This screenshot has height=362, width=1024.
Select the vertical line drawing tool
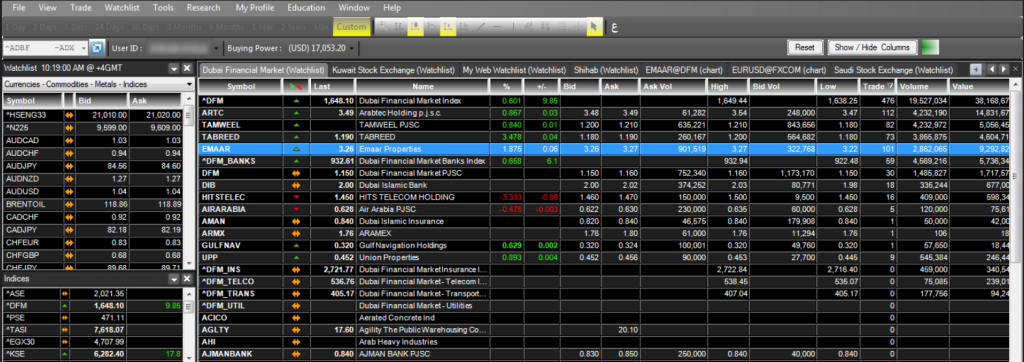point(513,26)
